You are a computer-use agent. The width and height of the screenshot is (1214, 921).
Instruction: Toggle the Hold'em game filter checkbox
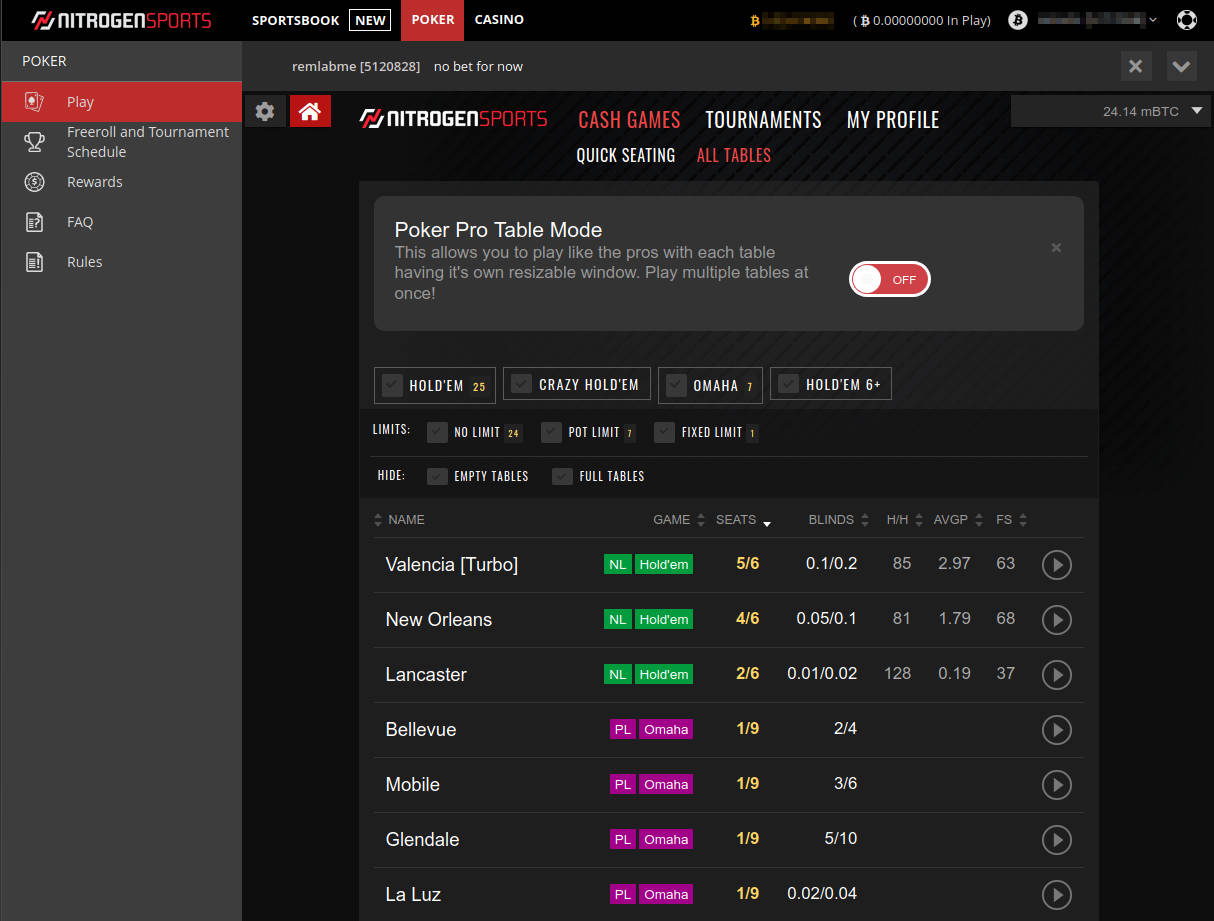click(393, 385)
